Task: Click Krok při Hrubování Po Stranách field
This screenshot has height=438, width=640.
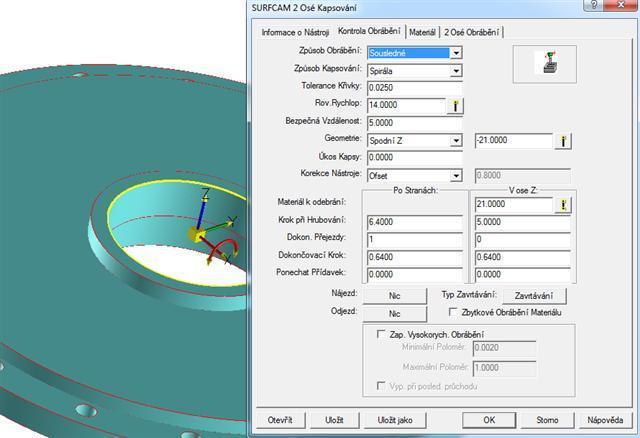Action: [415, 222]
